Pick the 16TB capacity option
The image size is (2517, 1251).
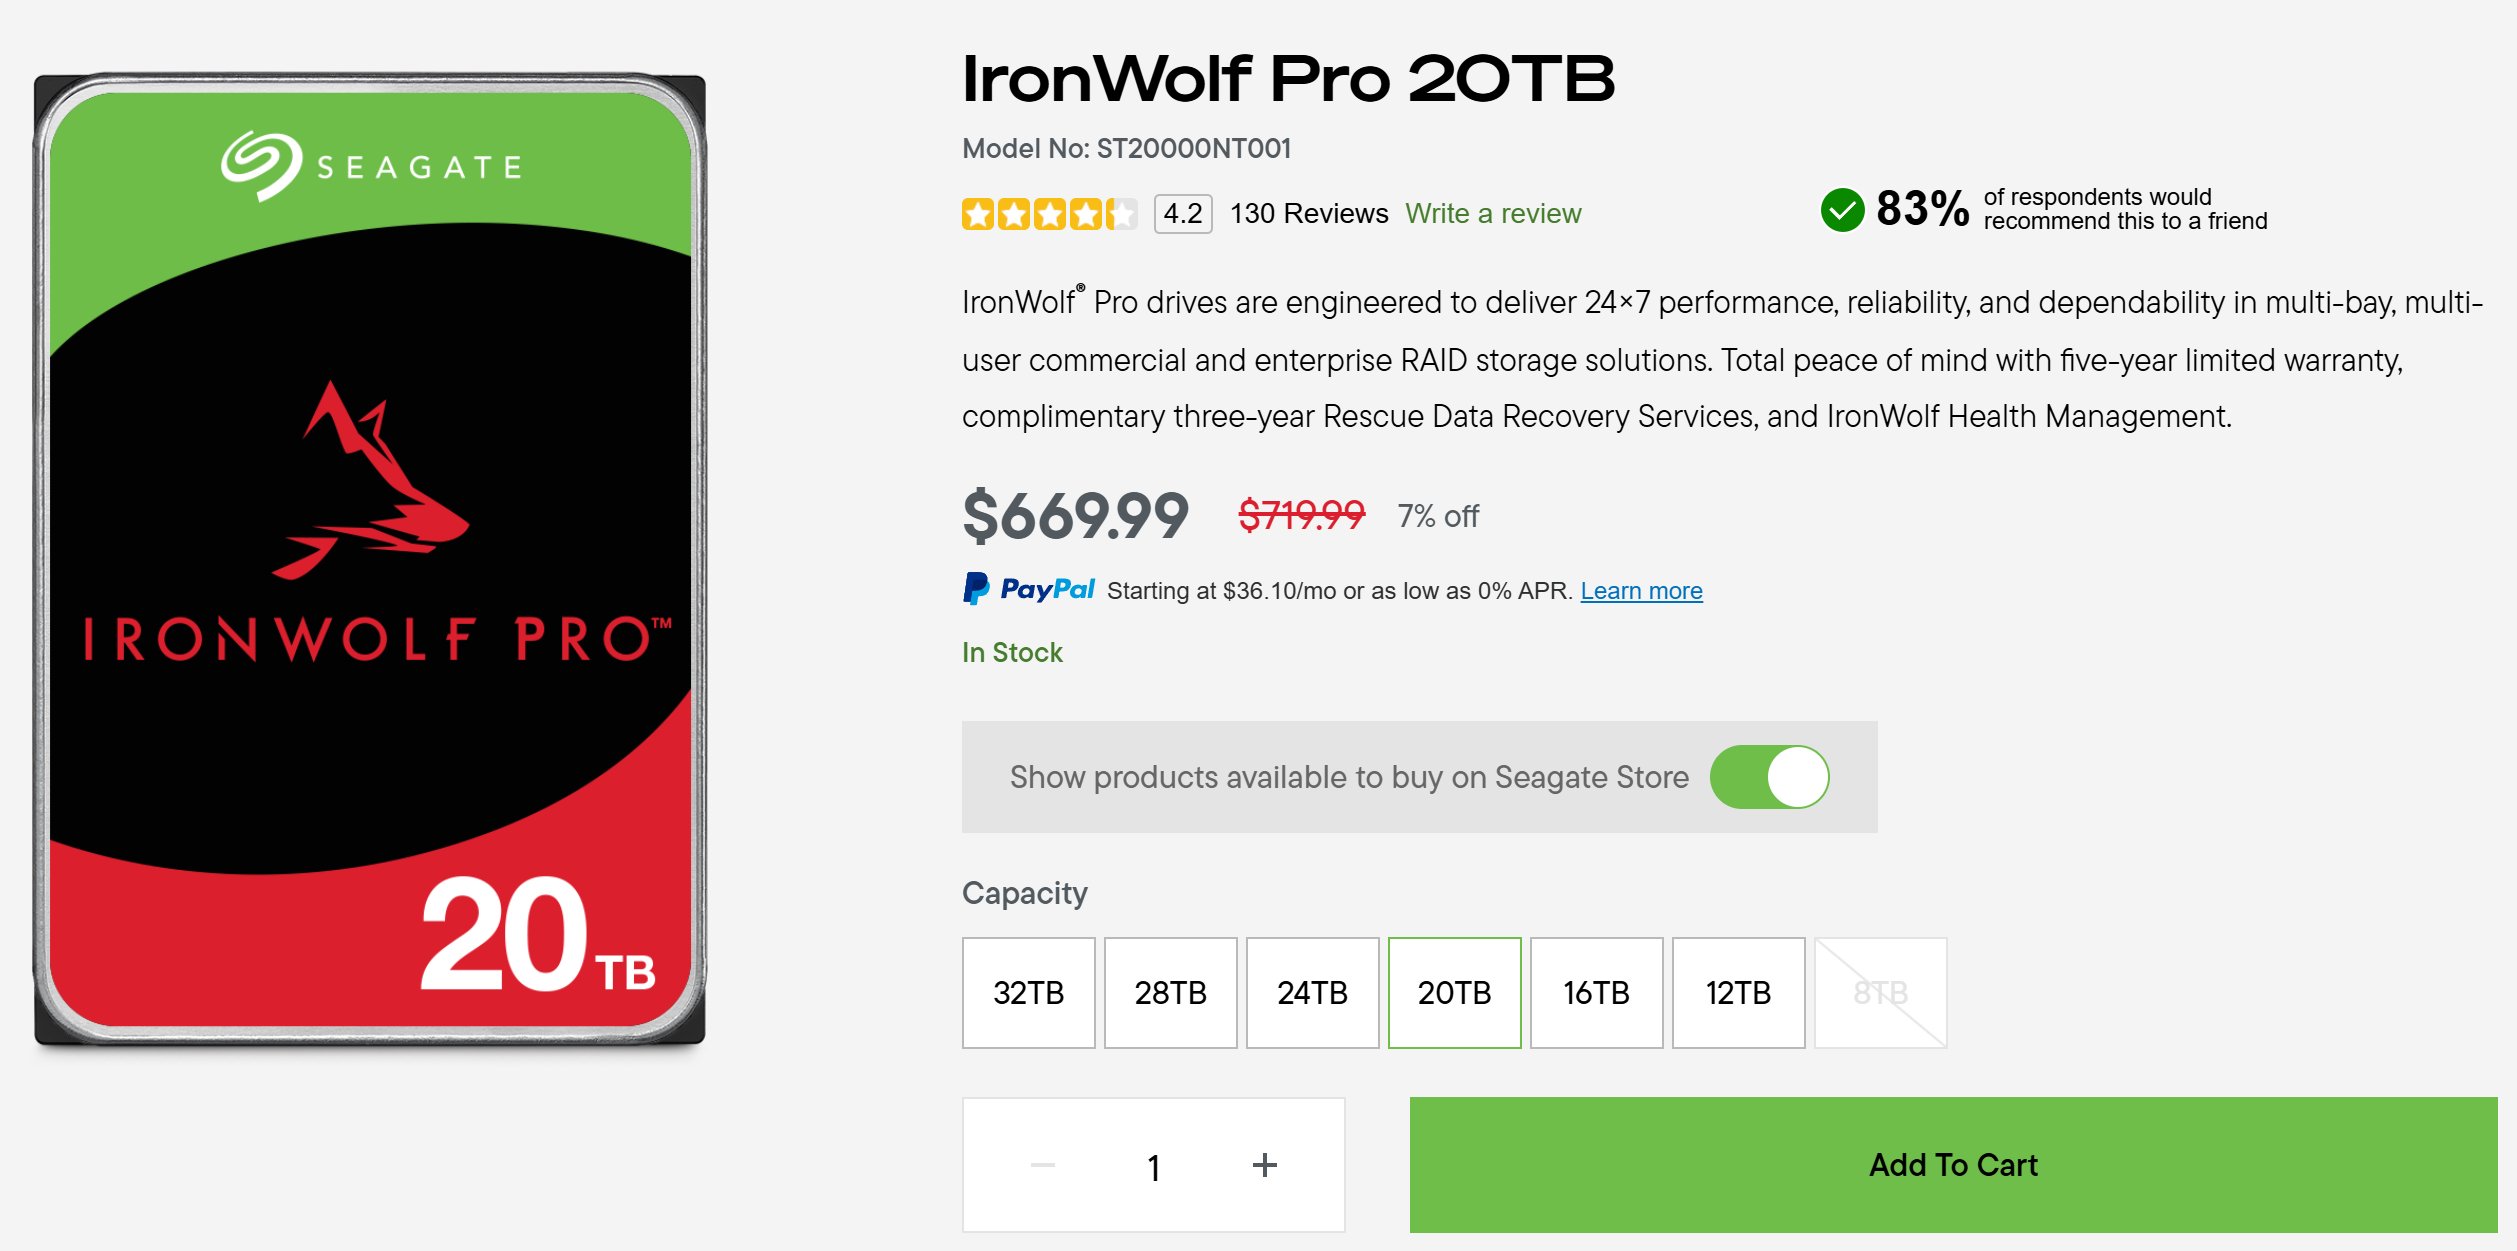tap(1596, 993)
